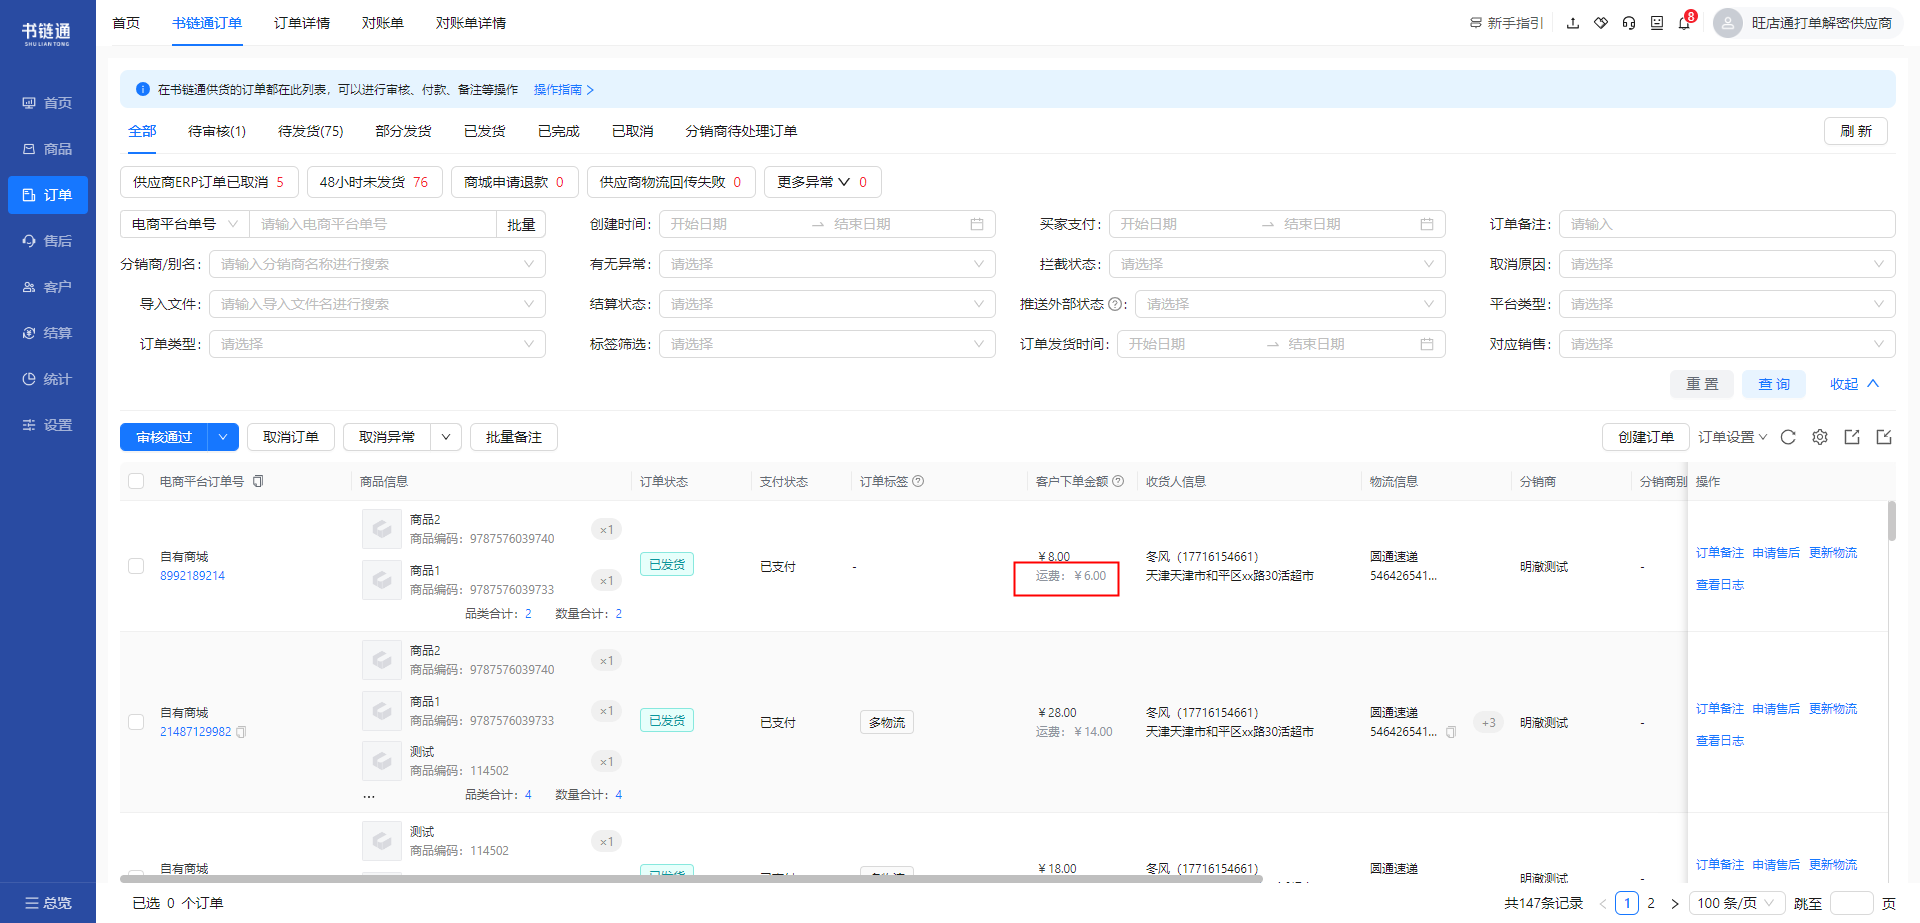Focus the 跳至 page number input
The height and width of the screenshot is (923, 1920).
click(1851, 903)
